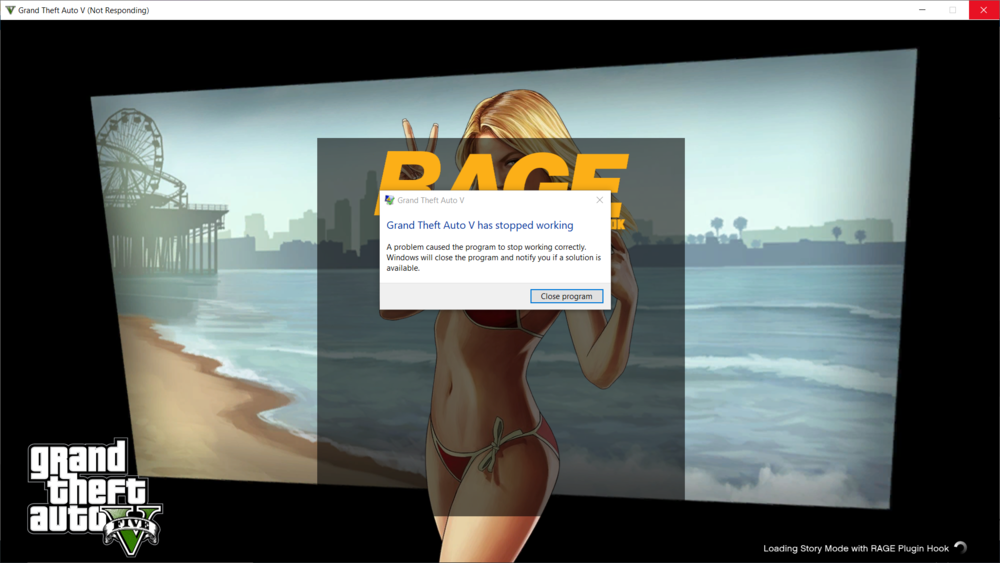
Task: Close the Not Responding game window
Action: [984, 10]
